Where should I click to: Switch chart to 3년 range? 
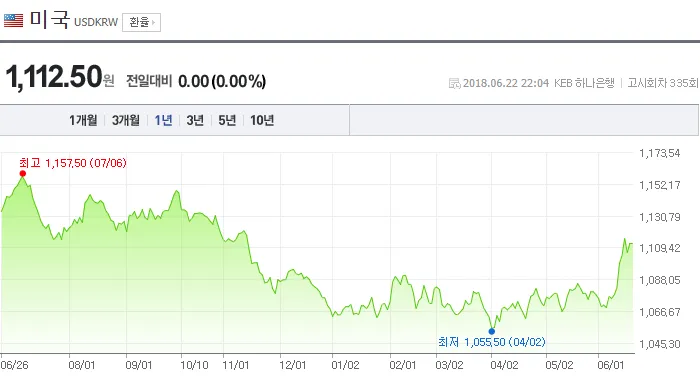[x=195, y=120]
